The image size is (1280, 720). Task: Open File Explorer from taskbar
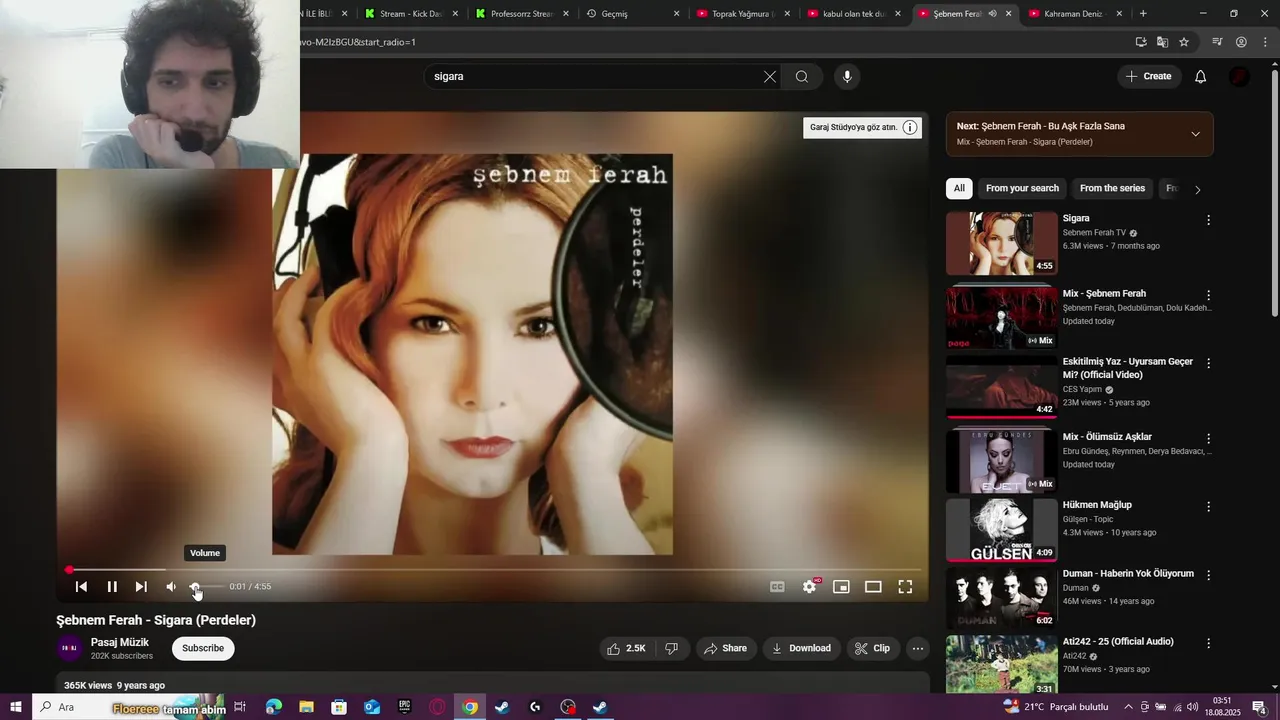click(306, 707)
